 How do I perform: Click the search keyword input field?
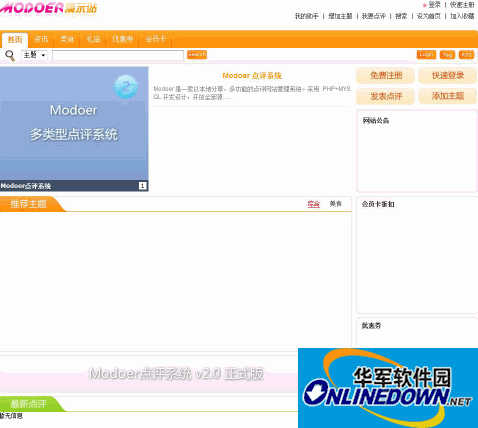pyautogui.click(x=118, y=55)
